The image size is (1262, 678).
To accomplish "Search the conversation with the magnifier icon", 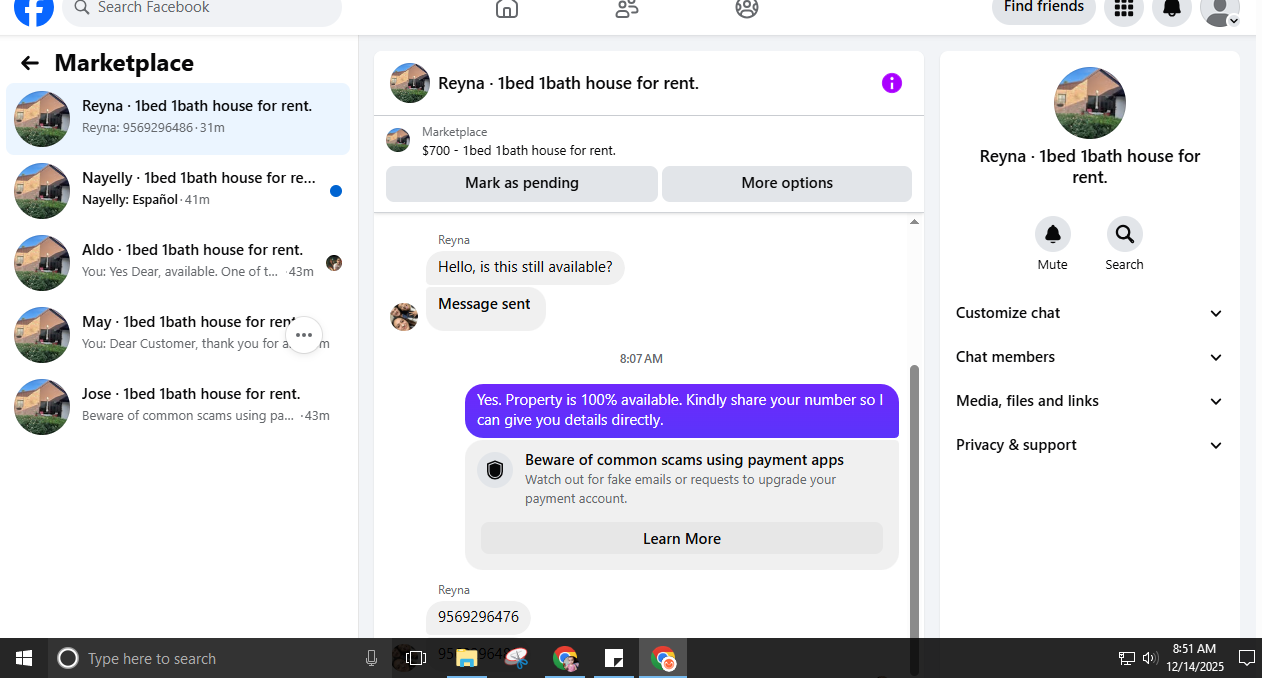I will tap(1124, 234).
